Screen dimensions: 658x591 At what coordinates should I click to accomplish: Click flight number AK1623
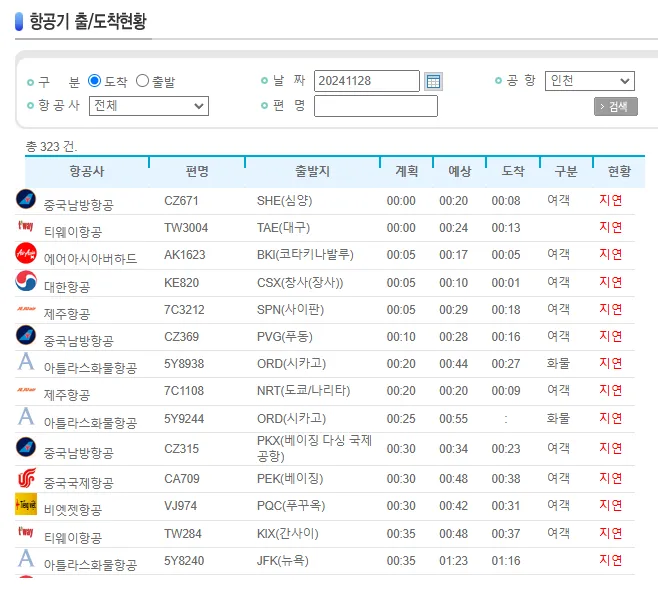185,255
